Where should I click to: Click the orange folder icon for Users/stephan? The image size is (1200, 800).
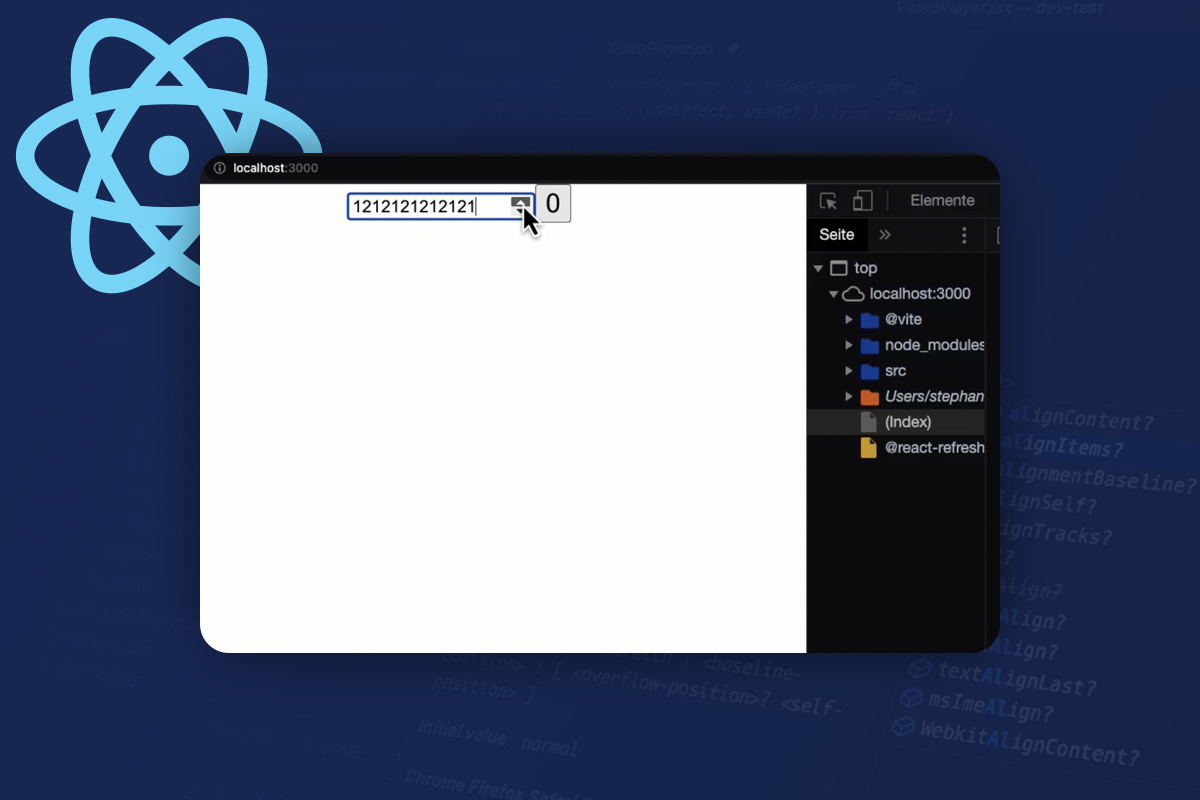click(869, 397)
